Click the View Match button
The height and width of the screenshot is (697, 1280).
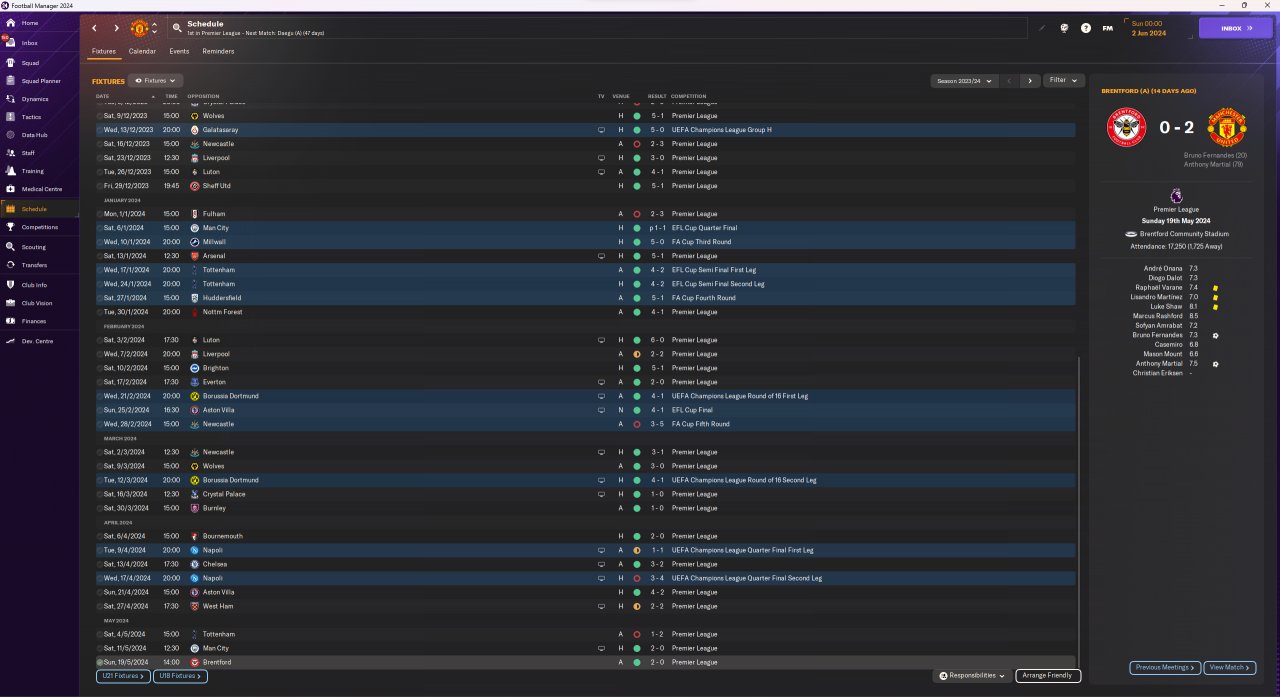[1230, 667]
